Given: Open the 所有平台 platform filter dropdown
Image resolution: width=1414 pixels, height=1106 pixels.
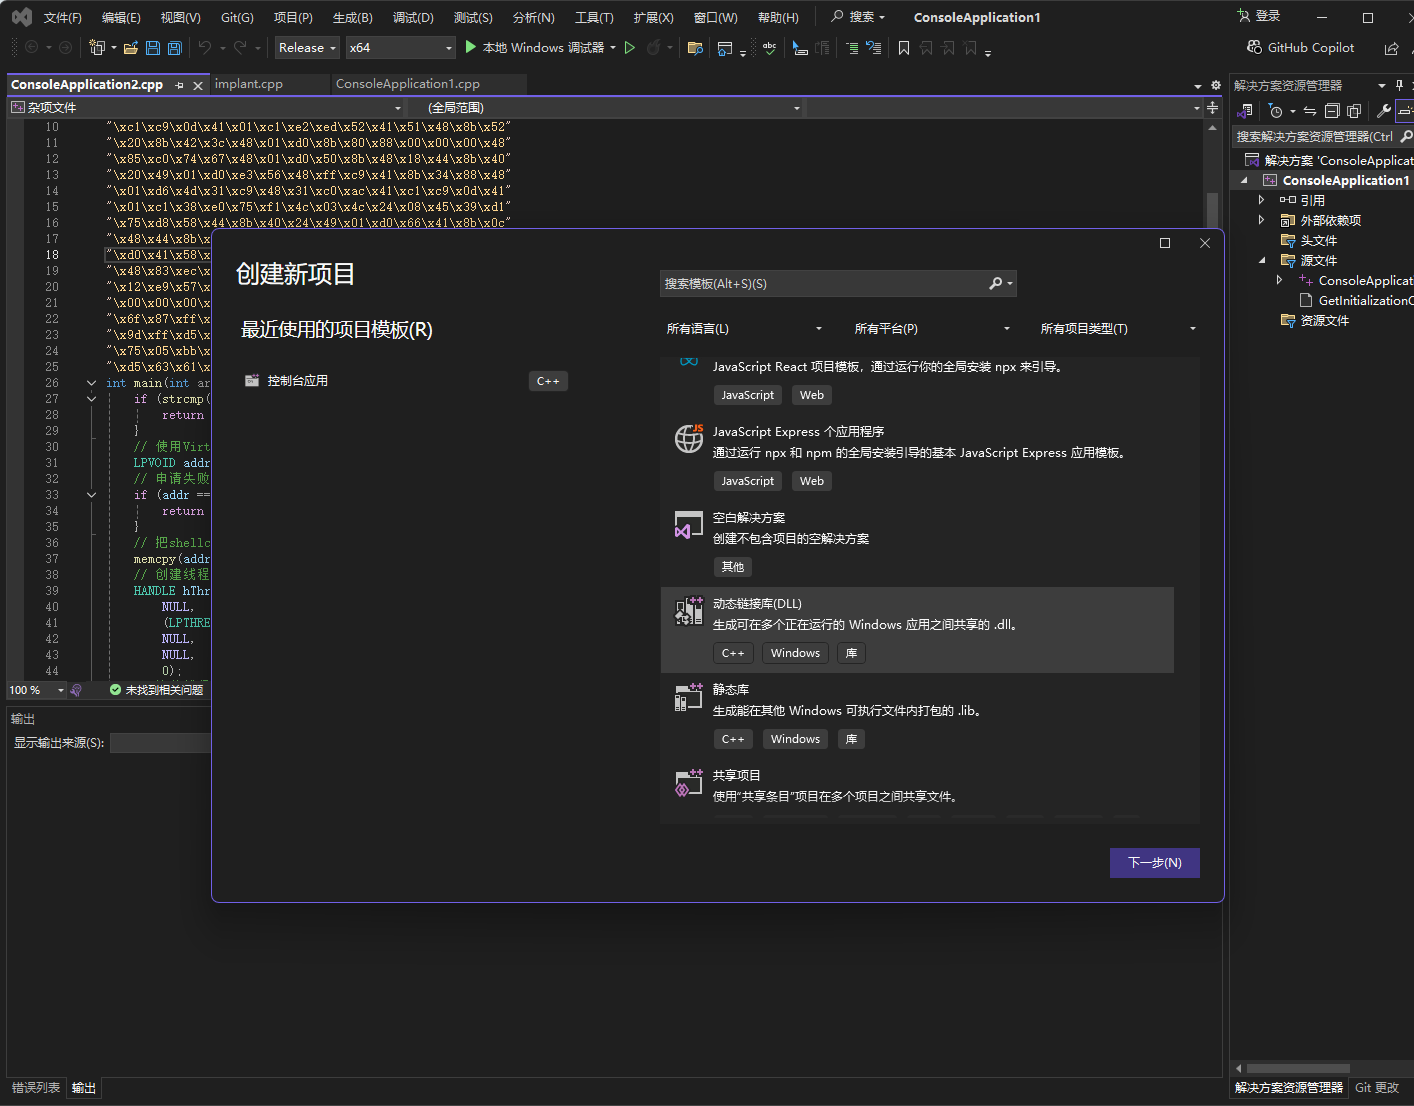Looking at the screenshot, I should coord(932,328).
